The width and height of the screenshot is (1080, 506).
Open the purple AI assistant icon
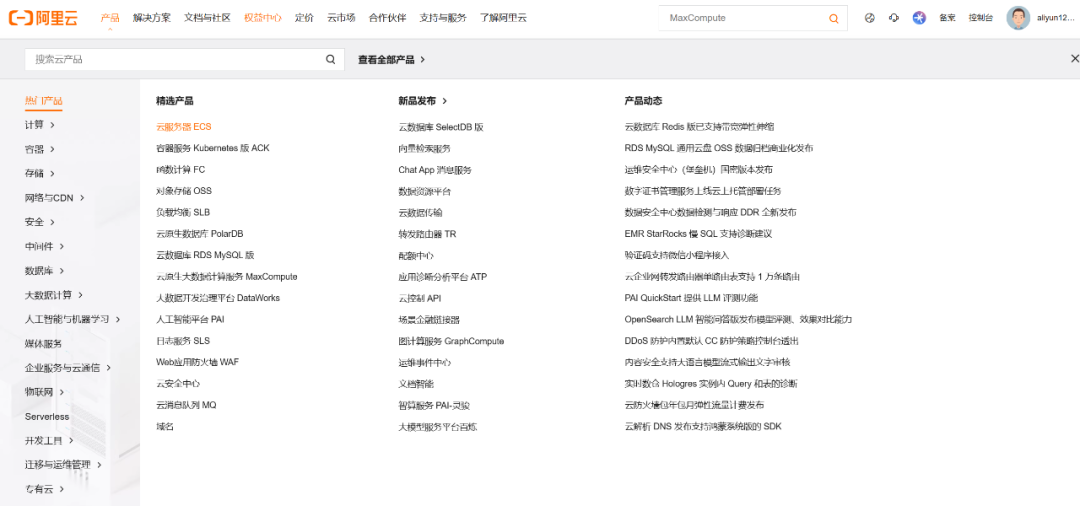[920, 18]
